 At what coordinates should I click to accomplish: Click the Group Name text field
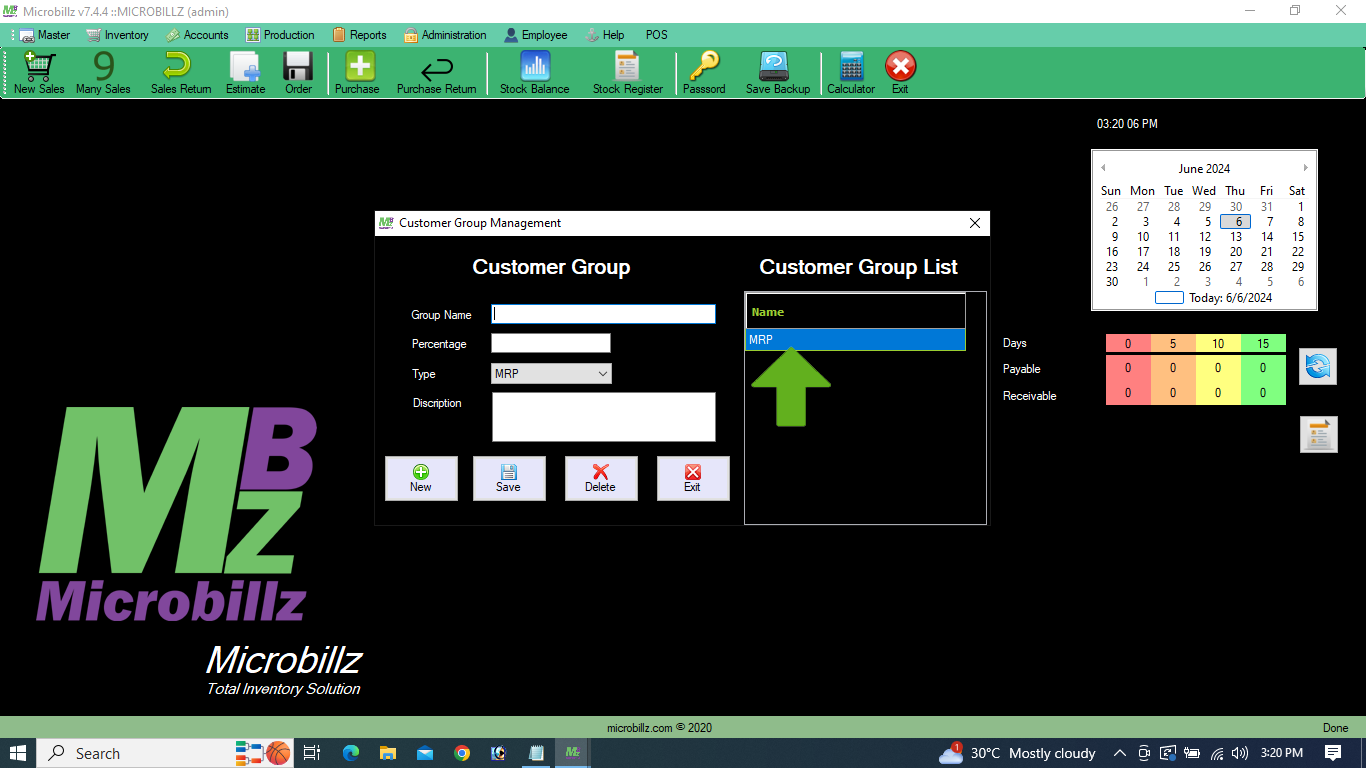(x=603, y=314)
